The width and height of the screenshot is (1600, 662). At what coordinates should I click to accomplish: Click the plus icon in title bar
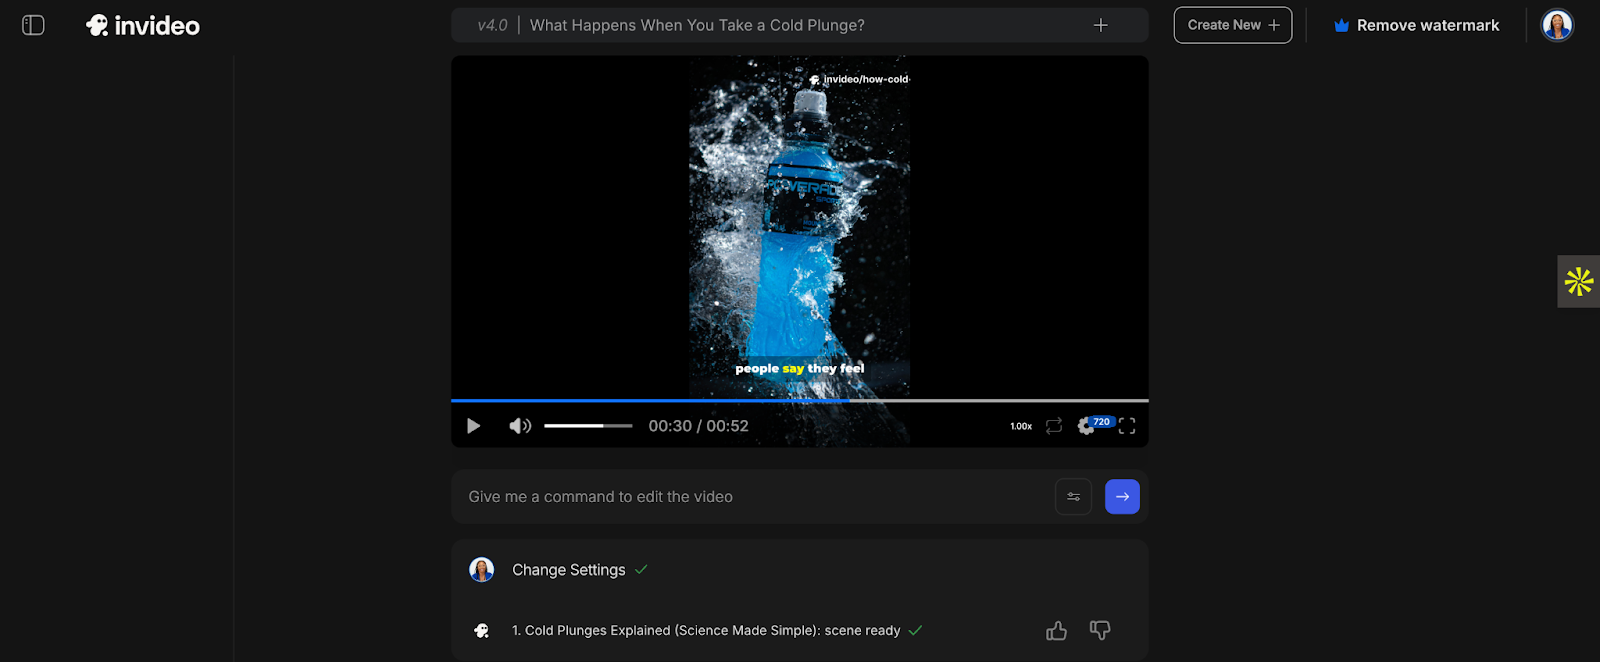(1100, 25)
